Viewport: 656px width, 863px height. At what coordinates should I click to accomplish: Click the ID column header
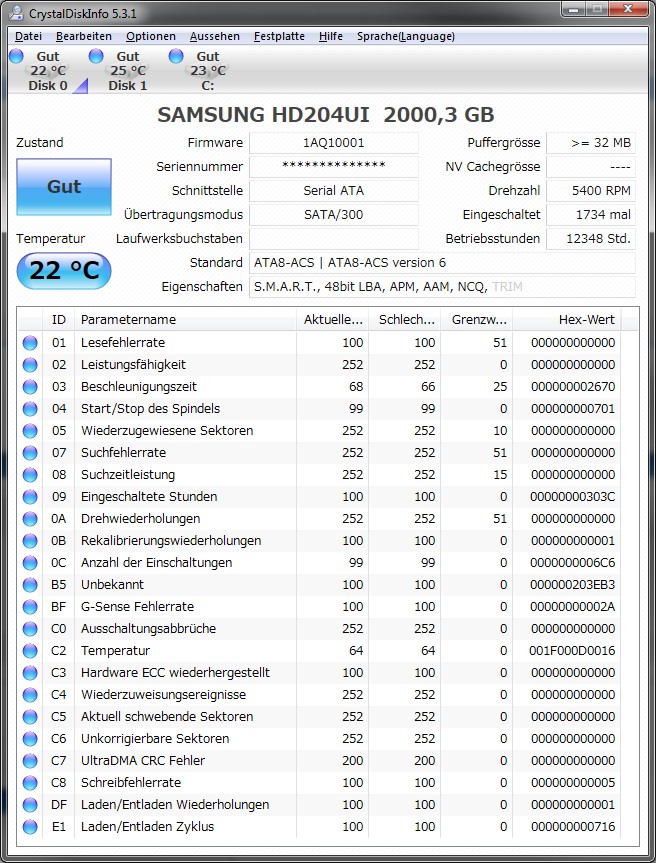[58, 320]
